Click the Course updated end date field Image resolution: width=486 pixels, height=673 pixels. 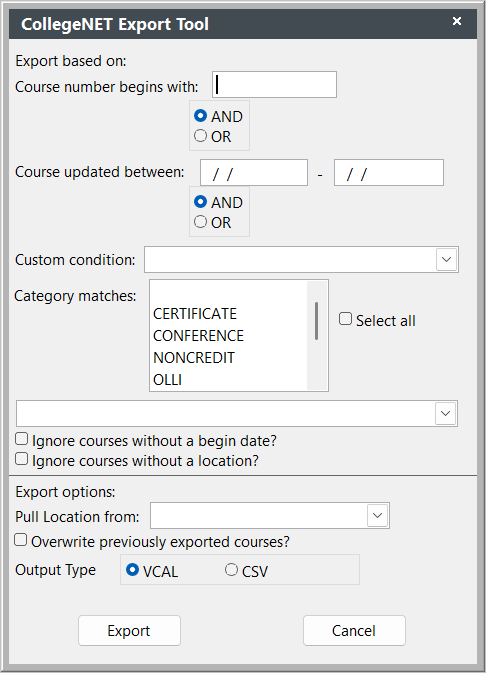pos(389,173)
